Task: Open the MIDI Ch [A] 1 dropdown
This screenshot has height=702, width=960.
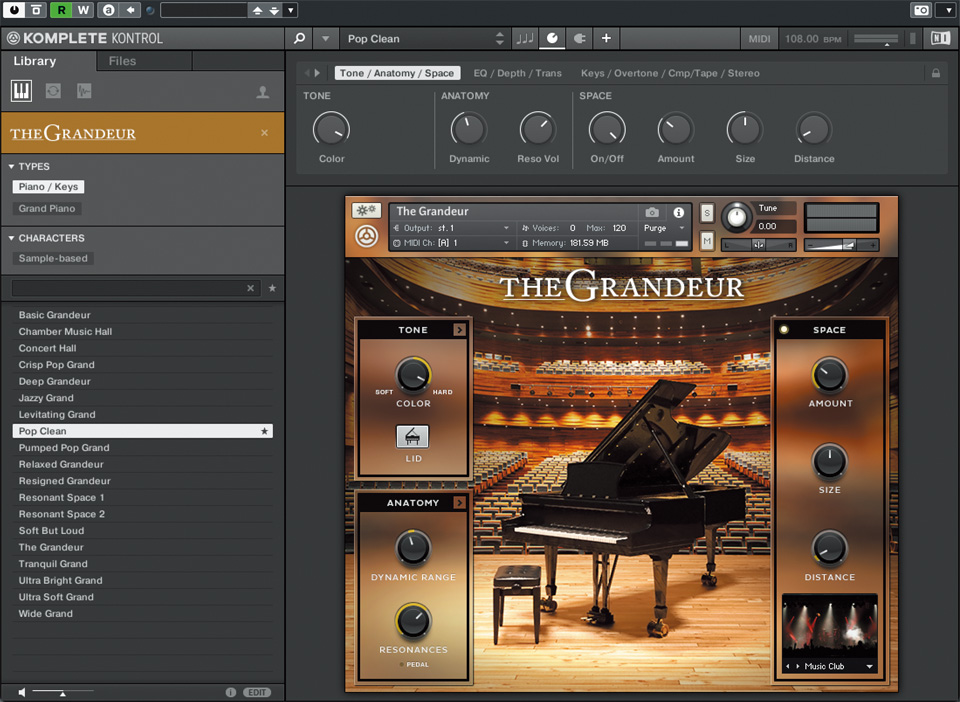Action: point(451,243)
